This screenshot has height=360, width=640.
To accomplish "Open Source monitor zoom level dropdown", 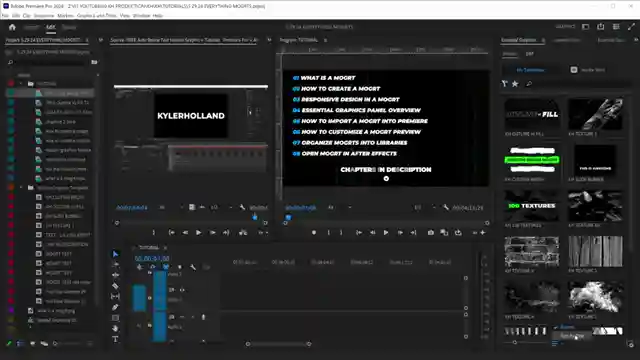I will click(170, 207).
